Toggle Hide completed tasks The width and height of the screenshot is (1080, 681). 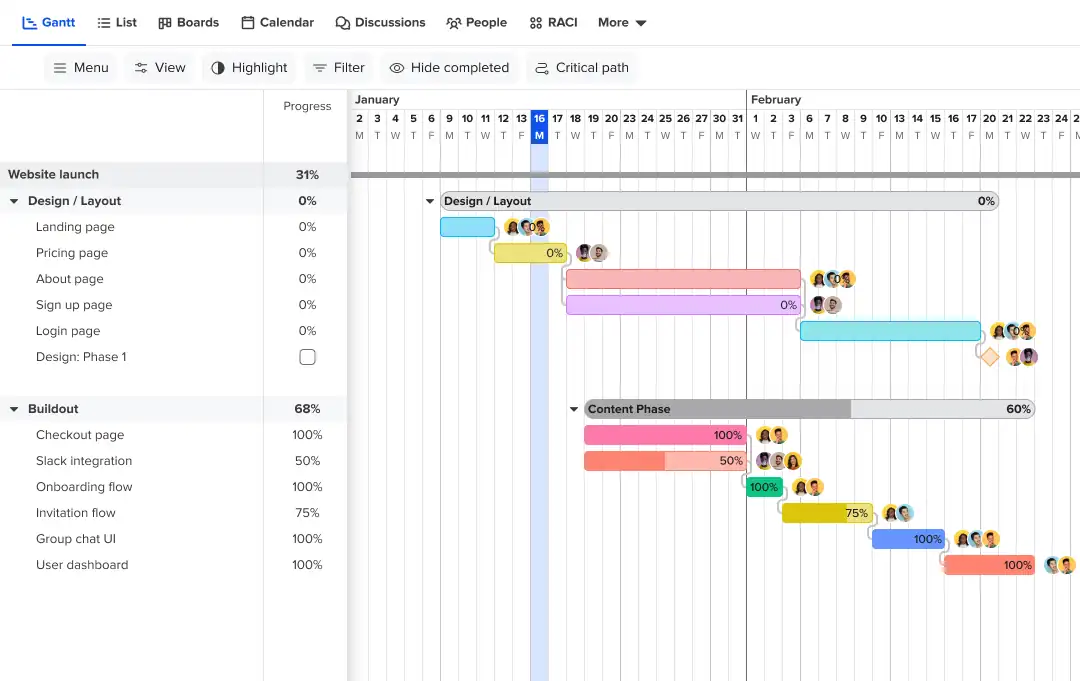pos(397,67)
